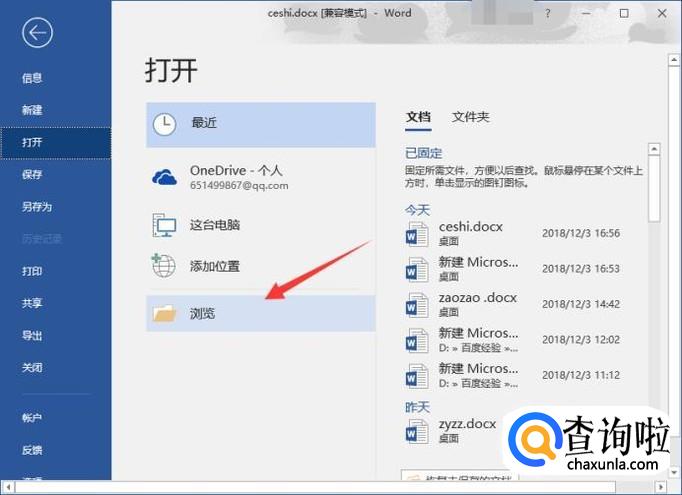
Task: Click the Word icon beside ceshi.docx
Action: click(x=417, y=234)
